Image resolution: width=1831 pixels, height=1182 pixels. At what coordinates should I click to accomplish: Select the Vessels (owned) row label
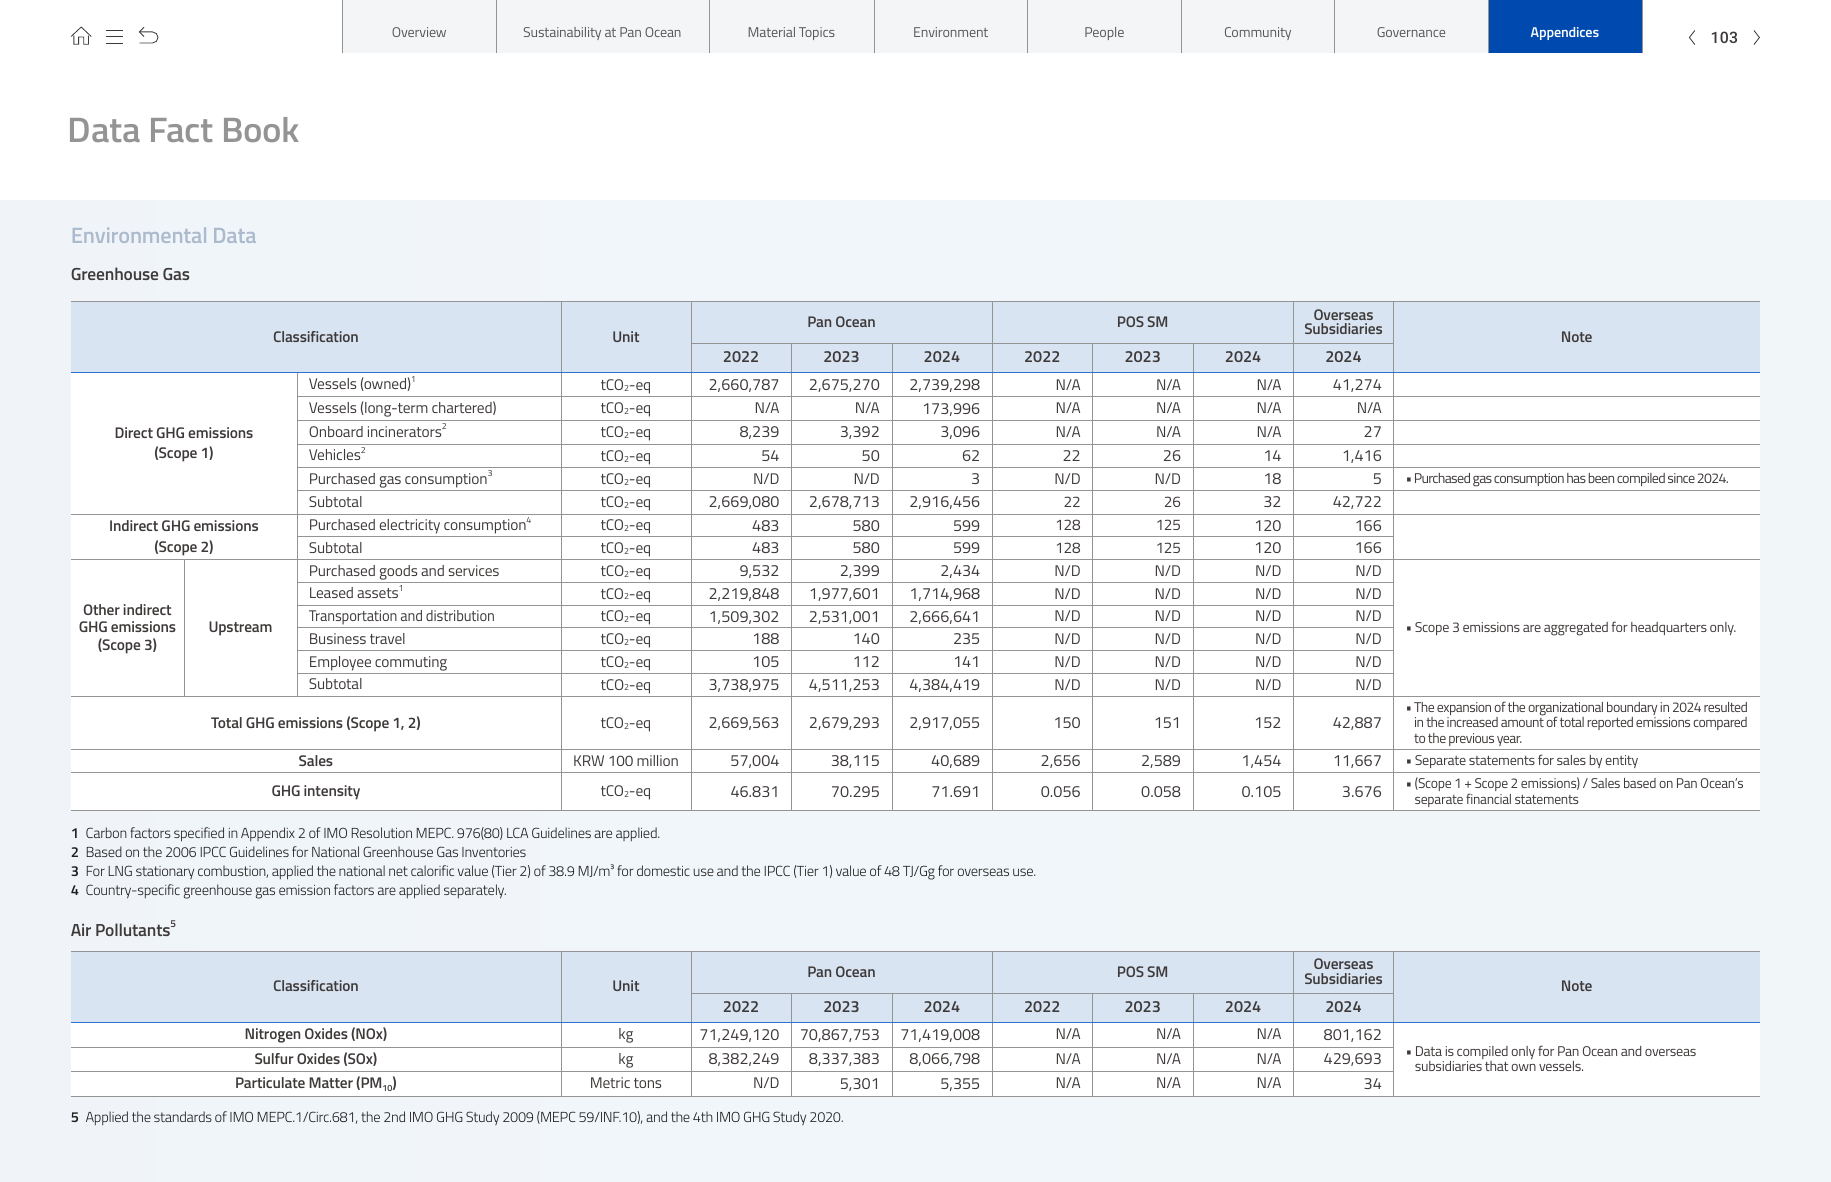362,384
